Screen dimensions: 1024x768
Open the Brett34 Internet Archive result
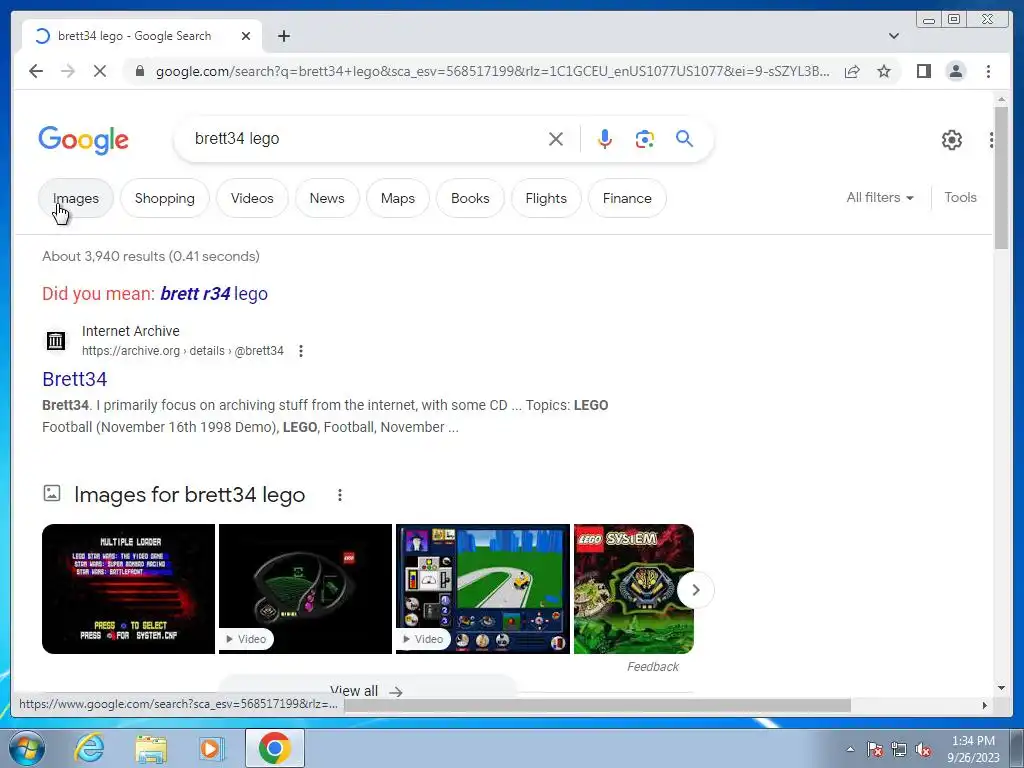pos(74,379)
